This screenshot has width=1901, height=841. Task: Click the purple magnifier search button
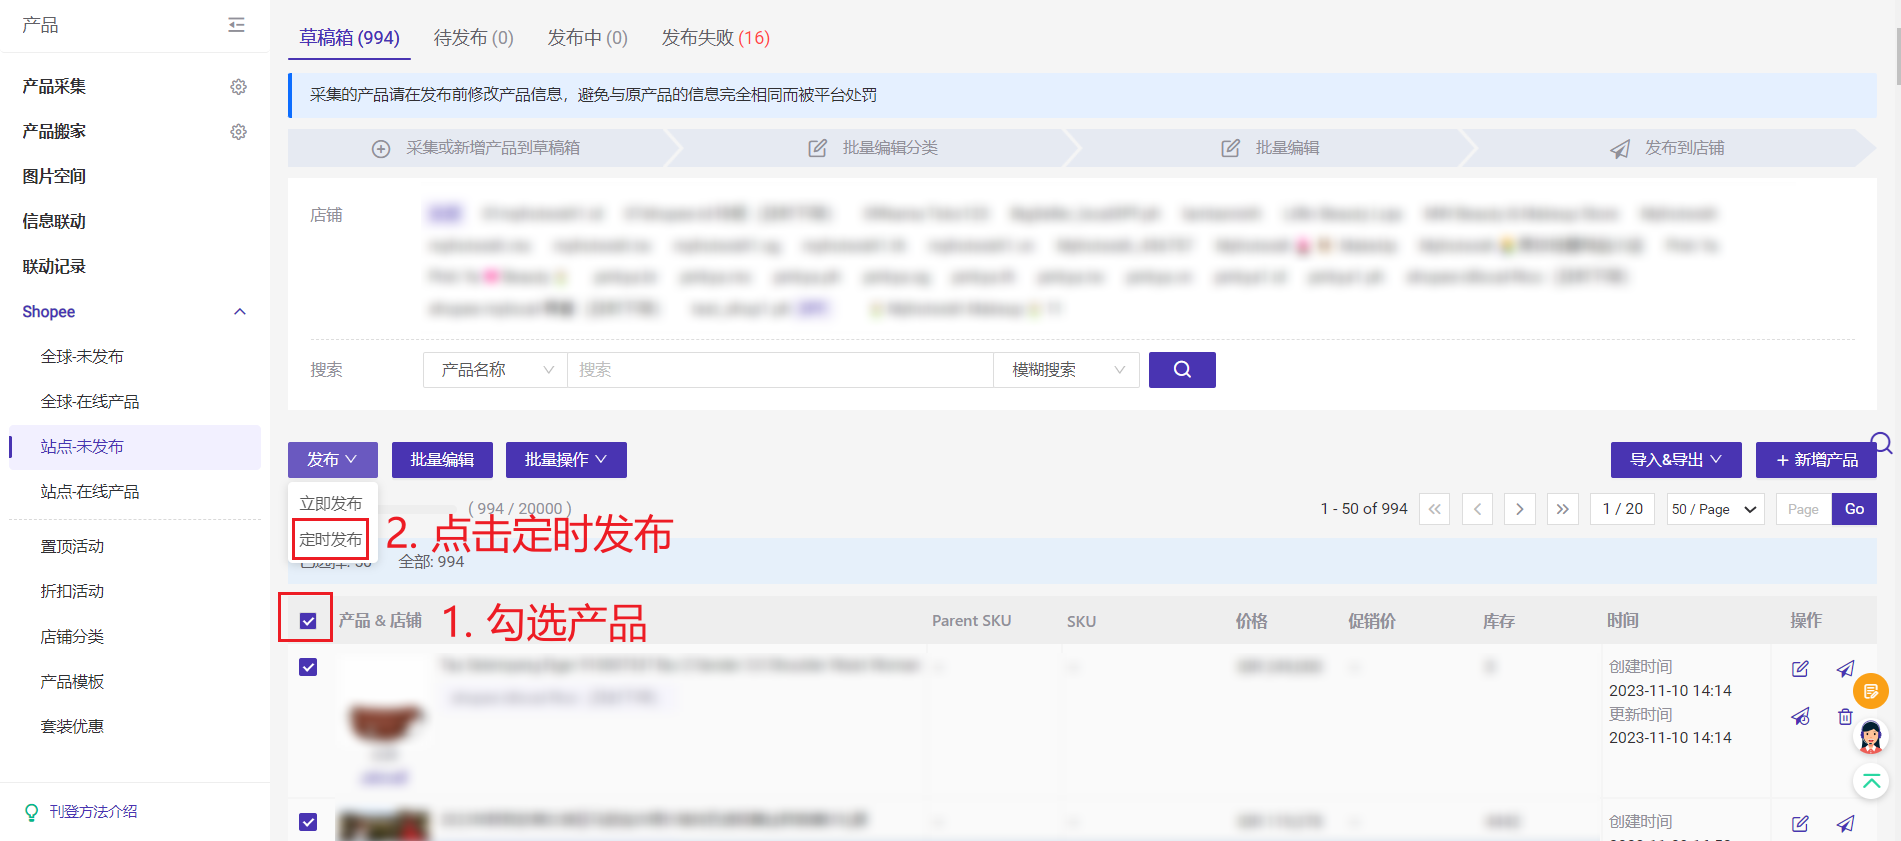[x=1181, y=370]
